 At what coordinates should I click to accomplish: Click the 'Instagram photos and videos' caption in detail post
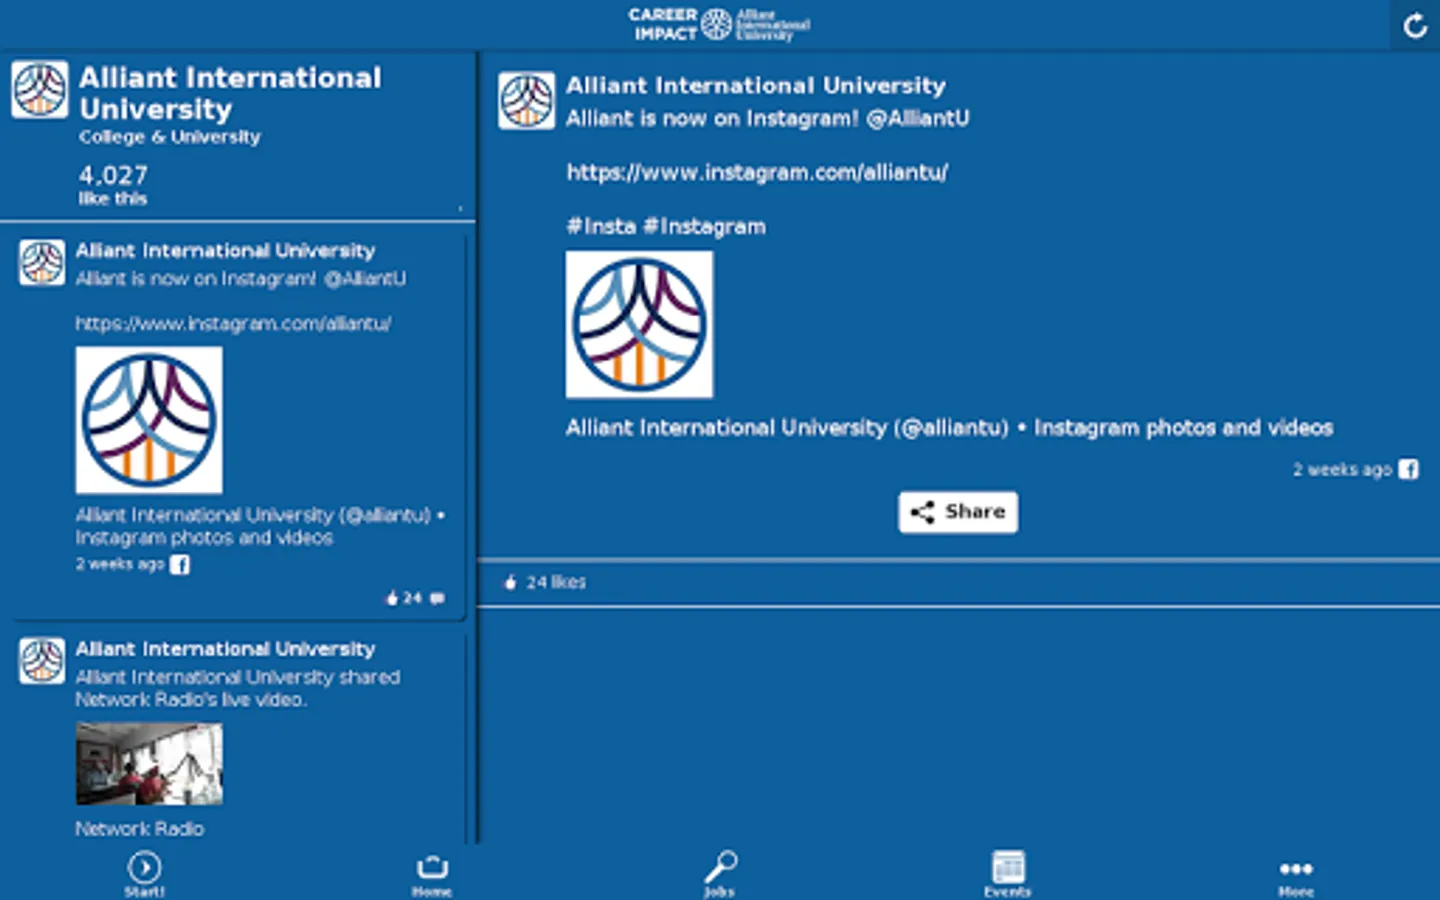point(1183,428)
